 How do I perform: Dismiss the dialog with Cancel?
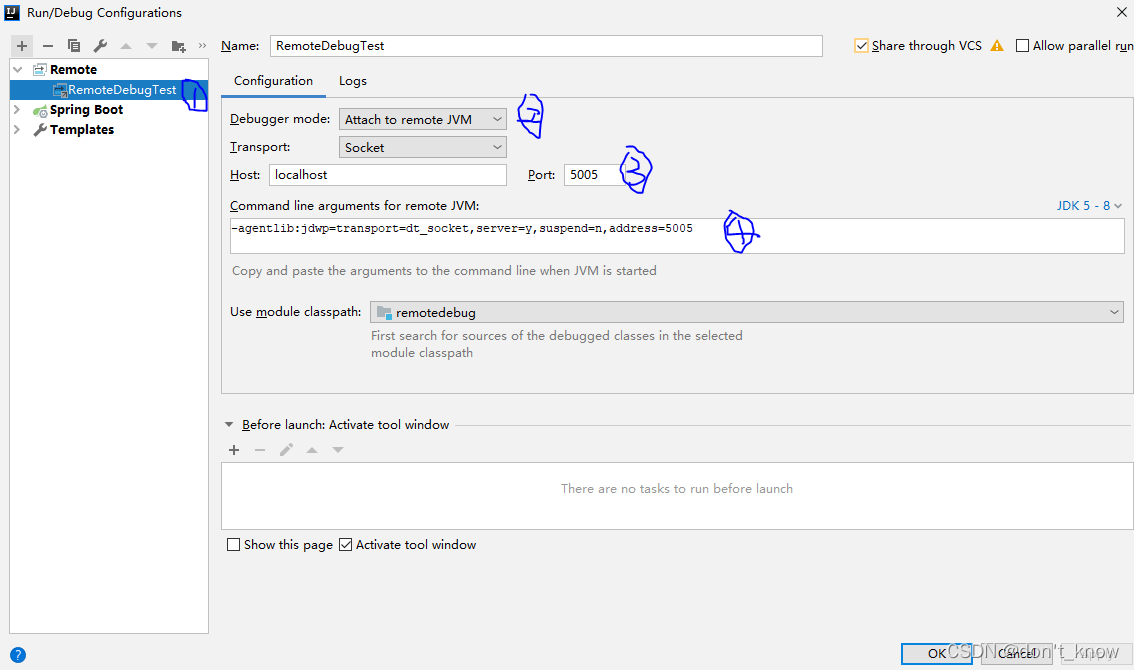click(x=1017, y=653)
